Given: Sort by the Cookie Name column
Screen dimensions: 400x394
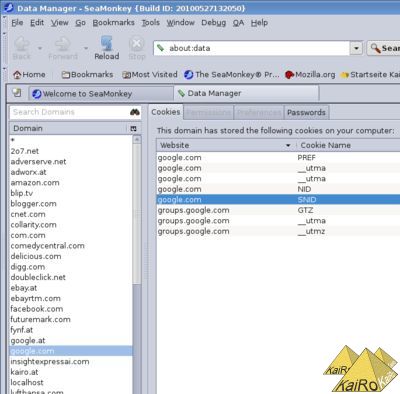Looking at the screenshot, I should (348, 145).
